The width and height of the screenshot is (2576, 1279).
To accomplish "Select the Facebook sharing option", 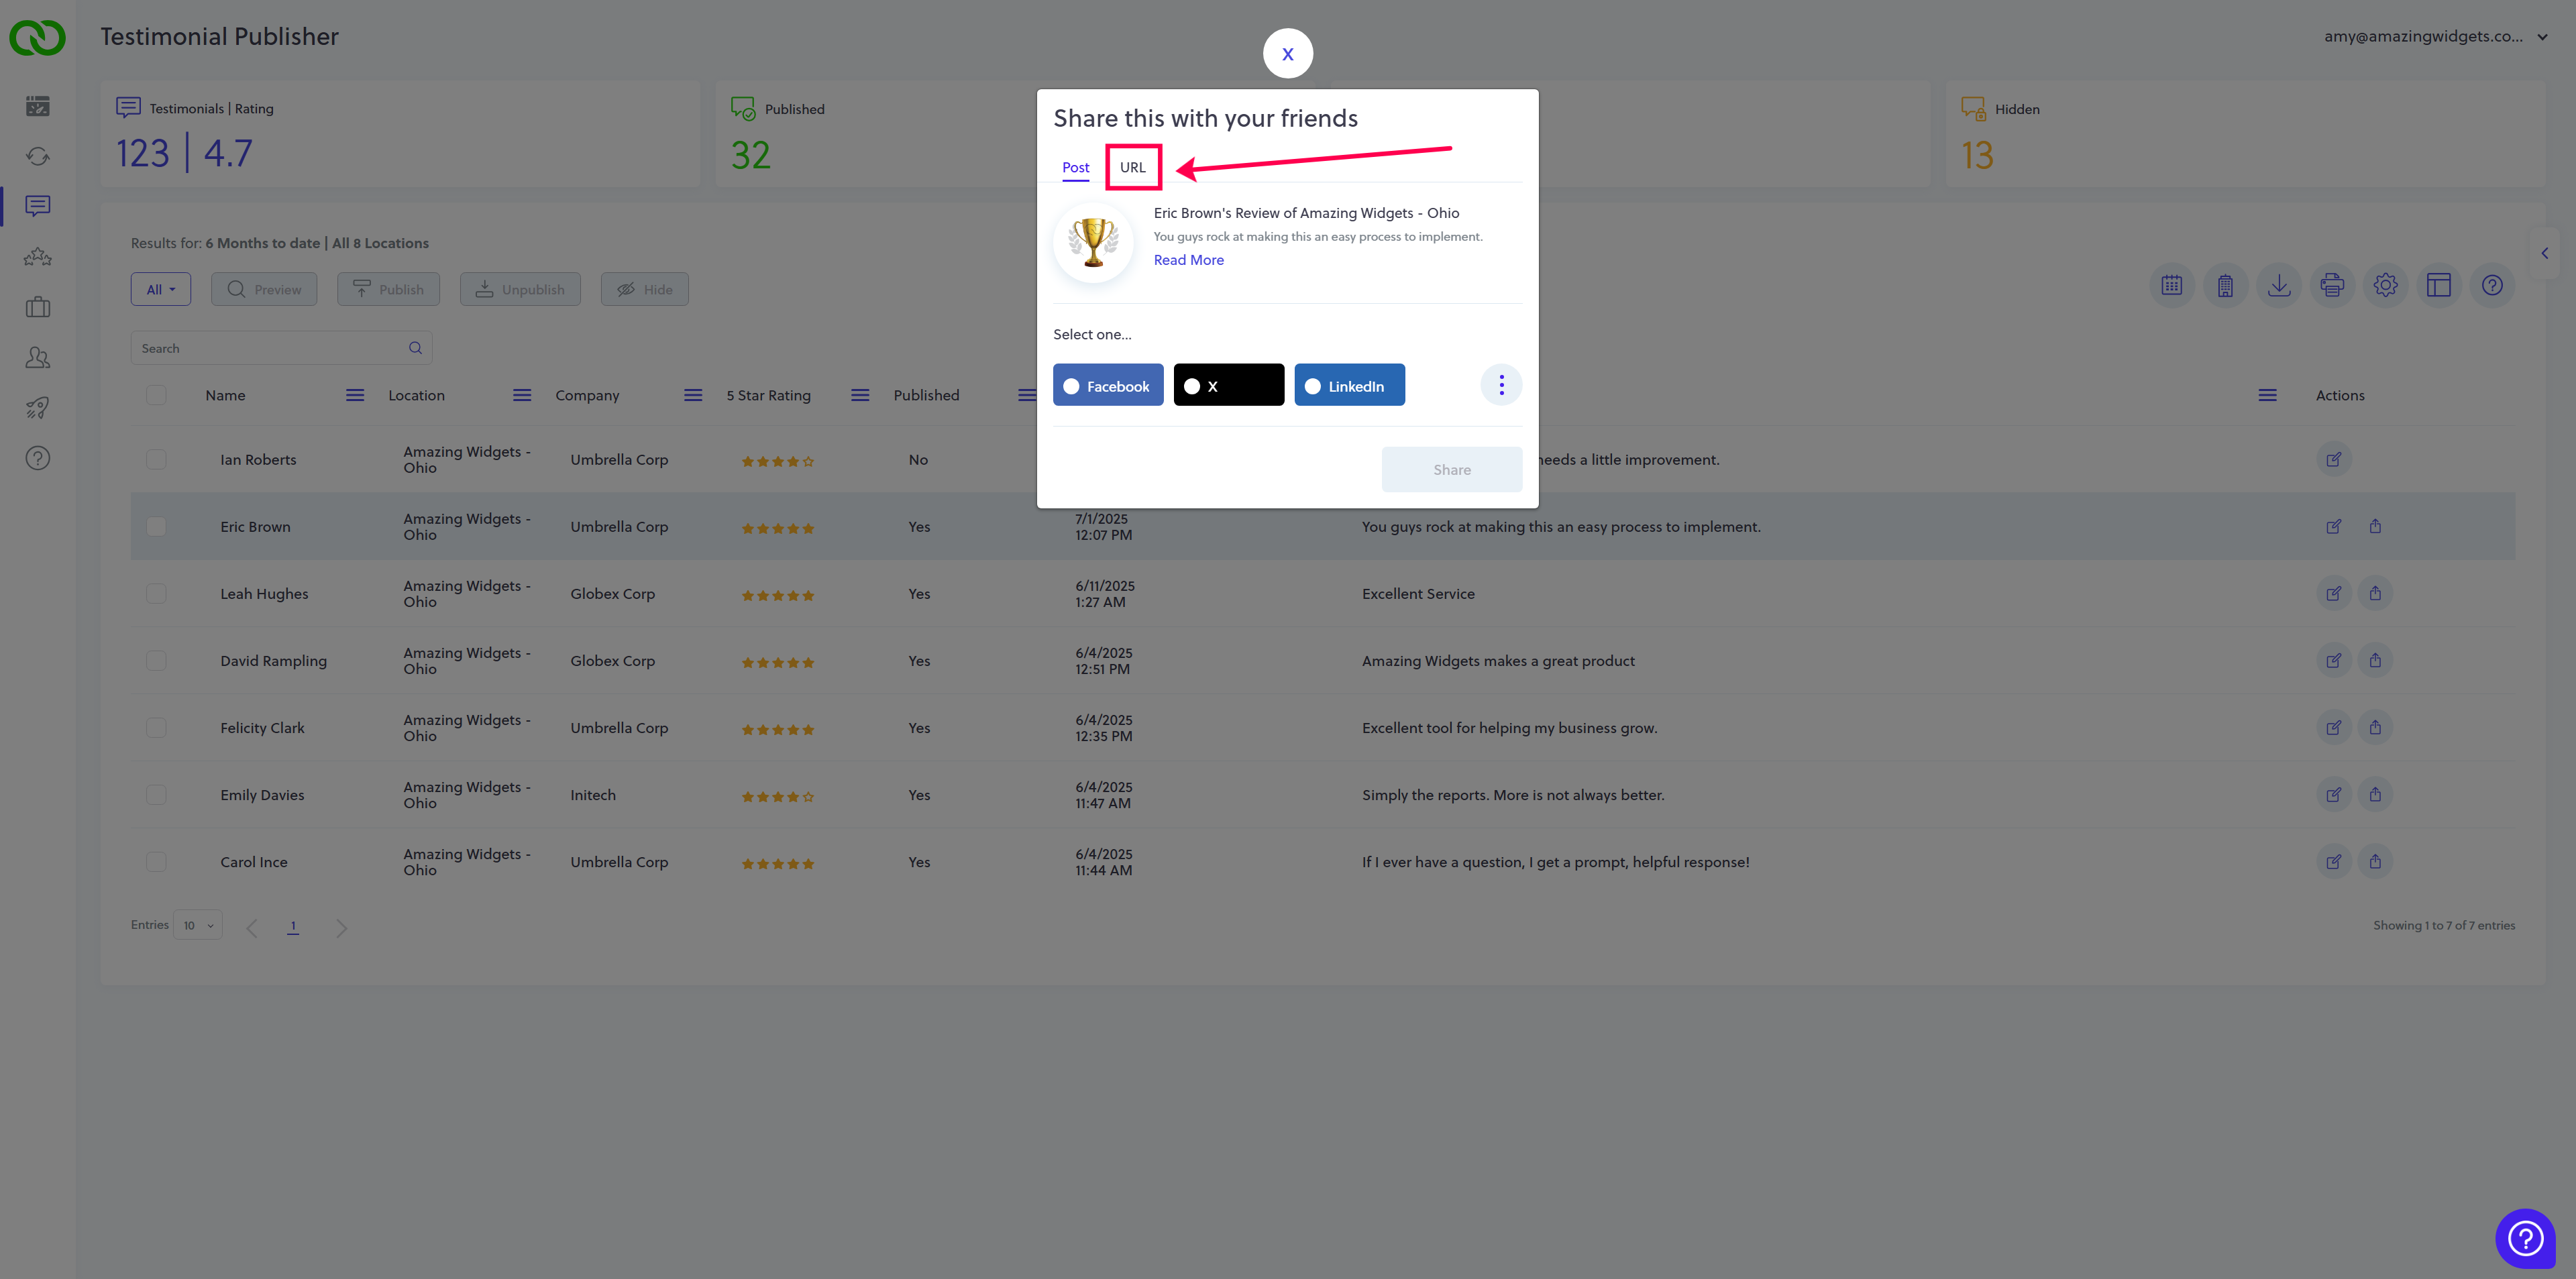I will pos(1108,386).
